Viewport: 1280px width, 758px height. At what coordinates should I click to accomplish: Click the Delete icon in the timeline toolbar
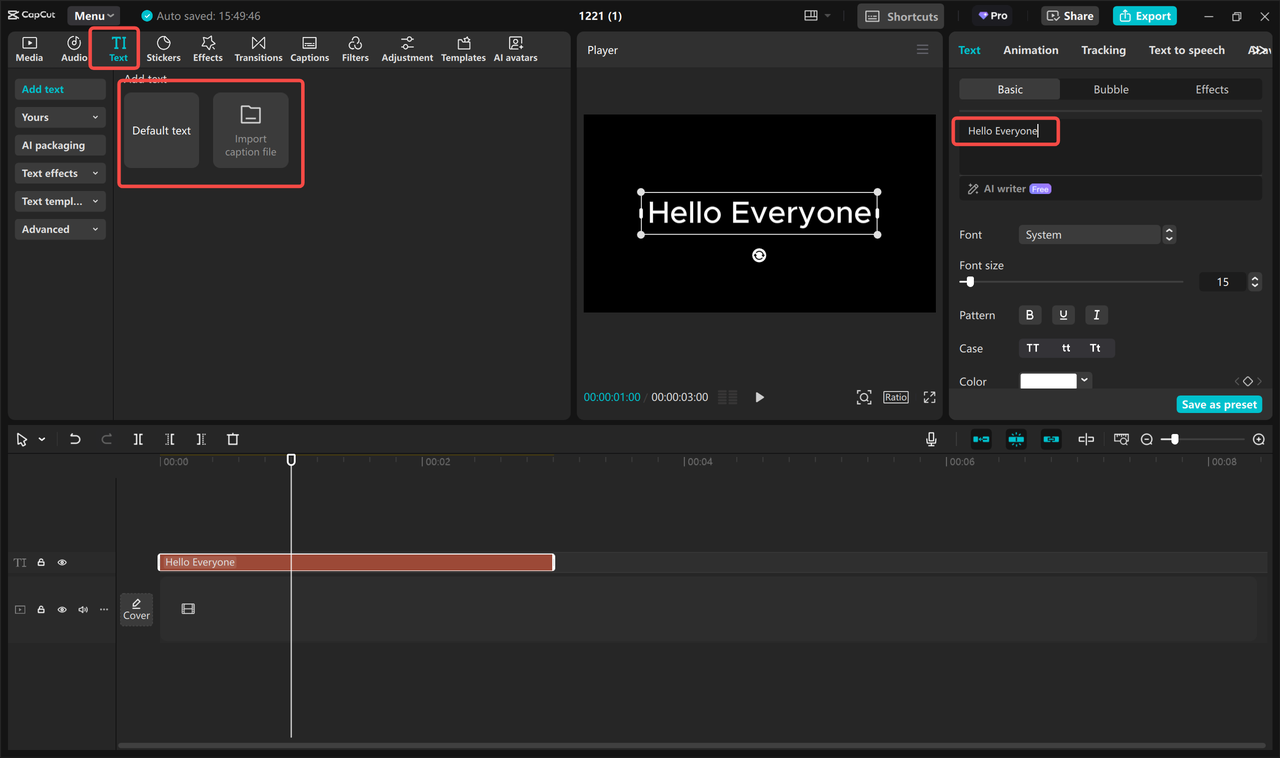pos(232,439)
